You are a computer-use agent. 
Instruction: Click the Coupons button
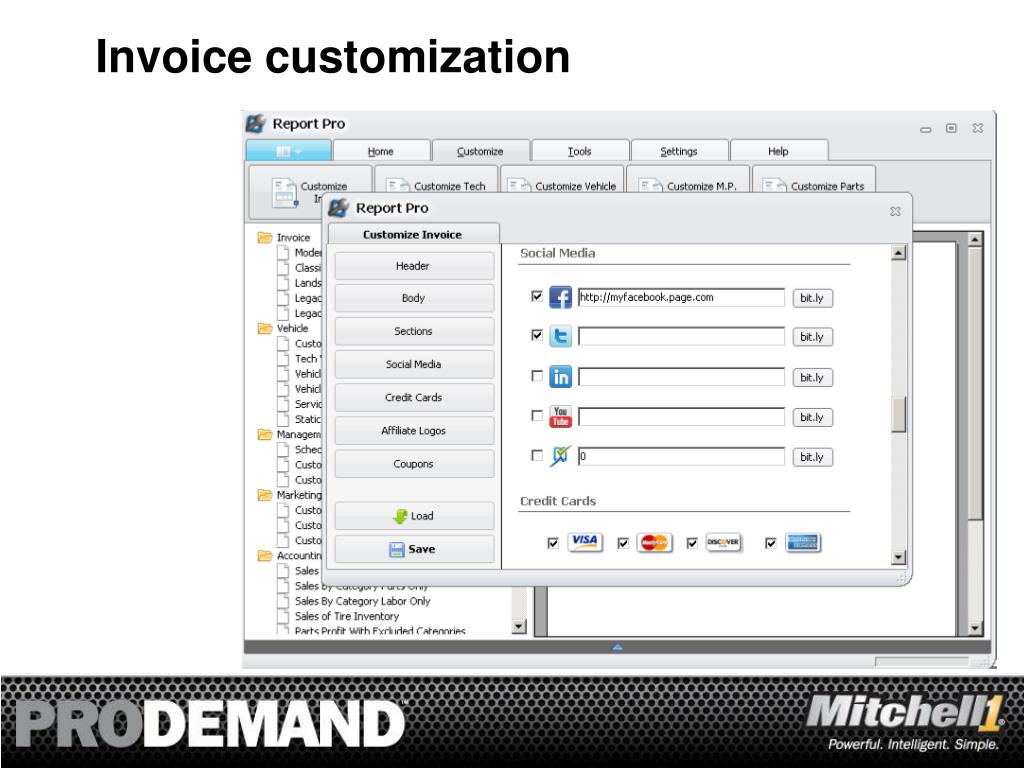tap(414, 464)
